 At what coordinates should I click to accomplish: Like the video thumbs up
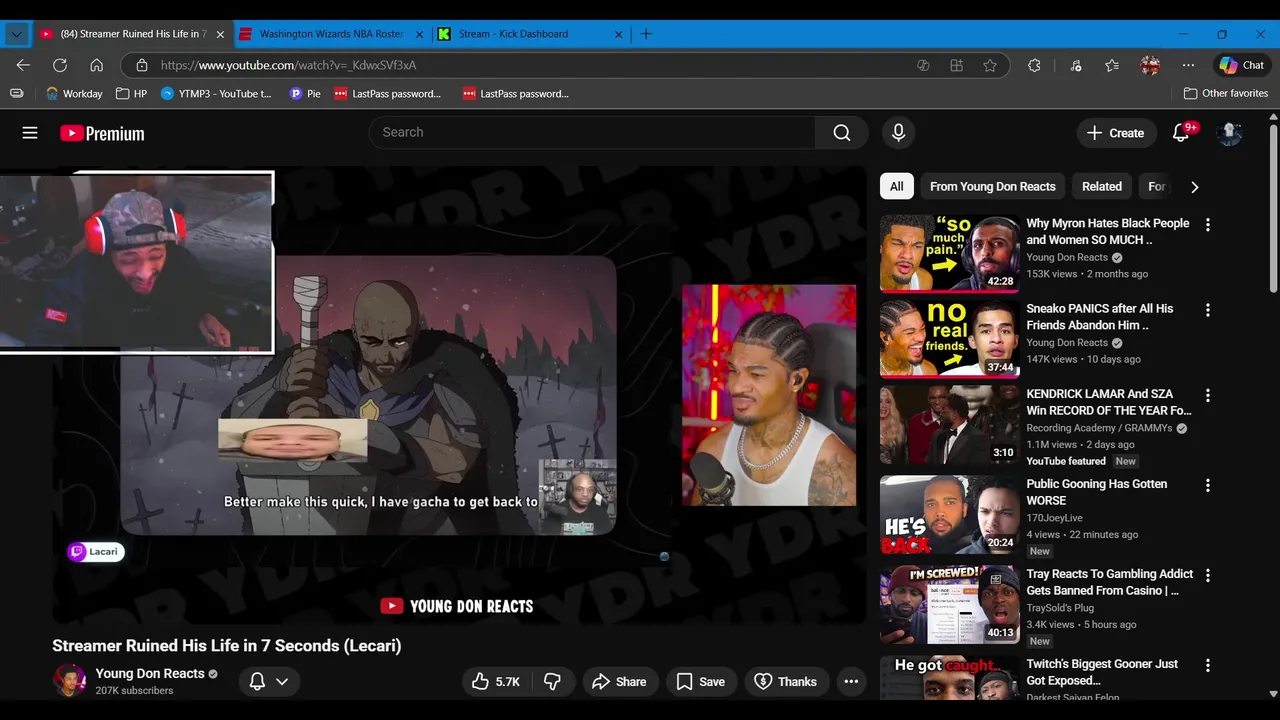pyautogui.click(x=496, y=681)
